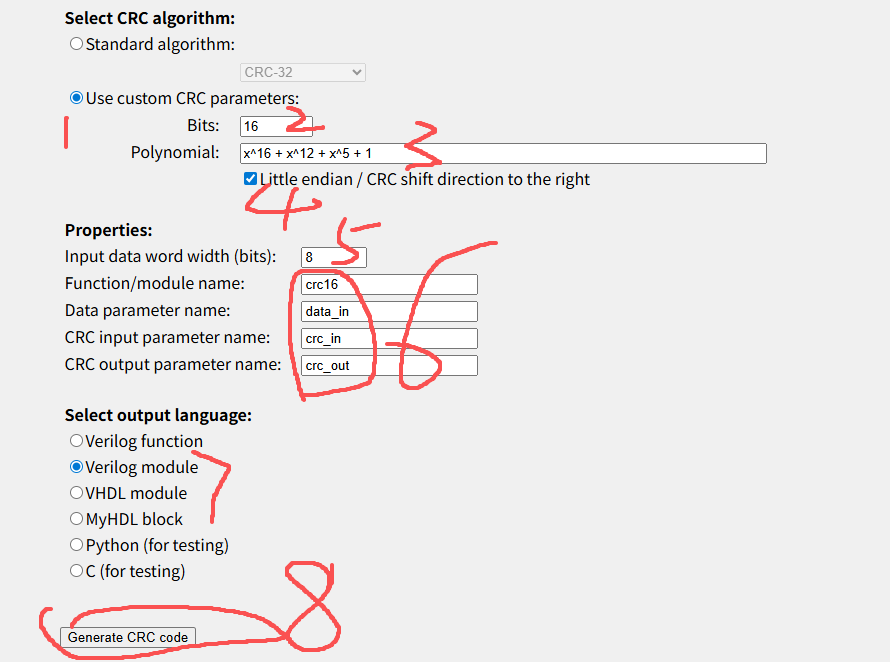
Task: Open the CRC-32 algorithm dropdown
Action: pos(303,72)
